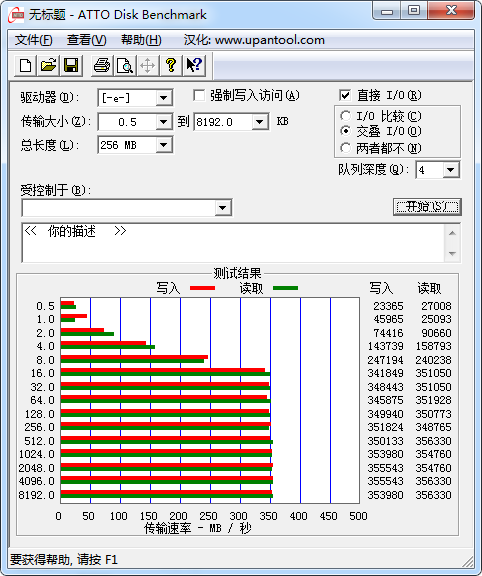Viewport: 482px width, 576px height.
Task: Open the 查看(V) menu
Action: [x=87, y=40]
